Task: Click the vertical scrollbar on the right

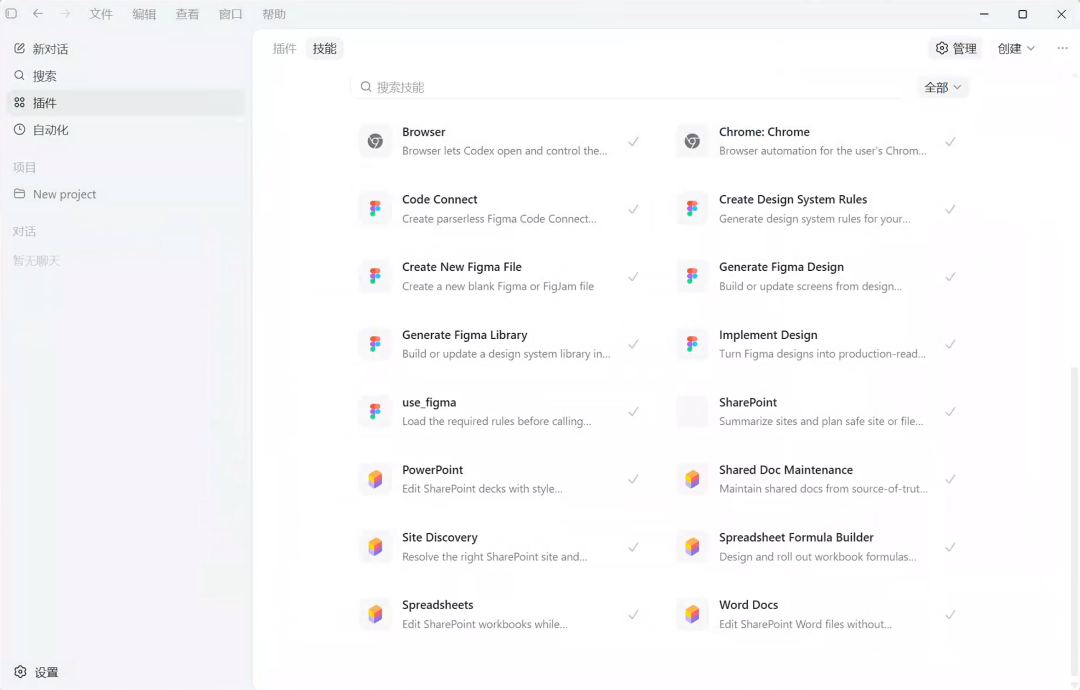Action: click(x=1074, y=523)
